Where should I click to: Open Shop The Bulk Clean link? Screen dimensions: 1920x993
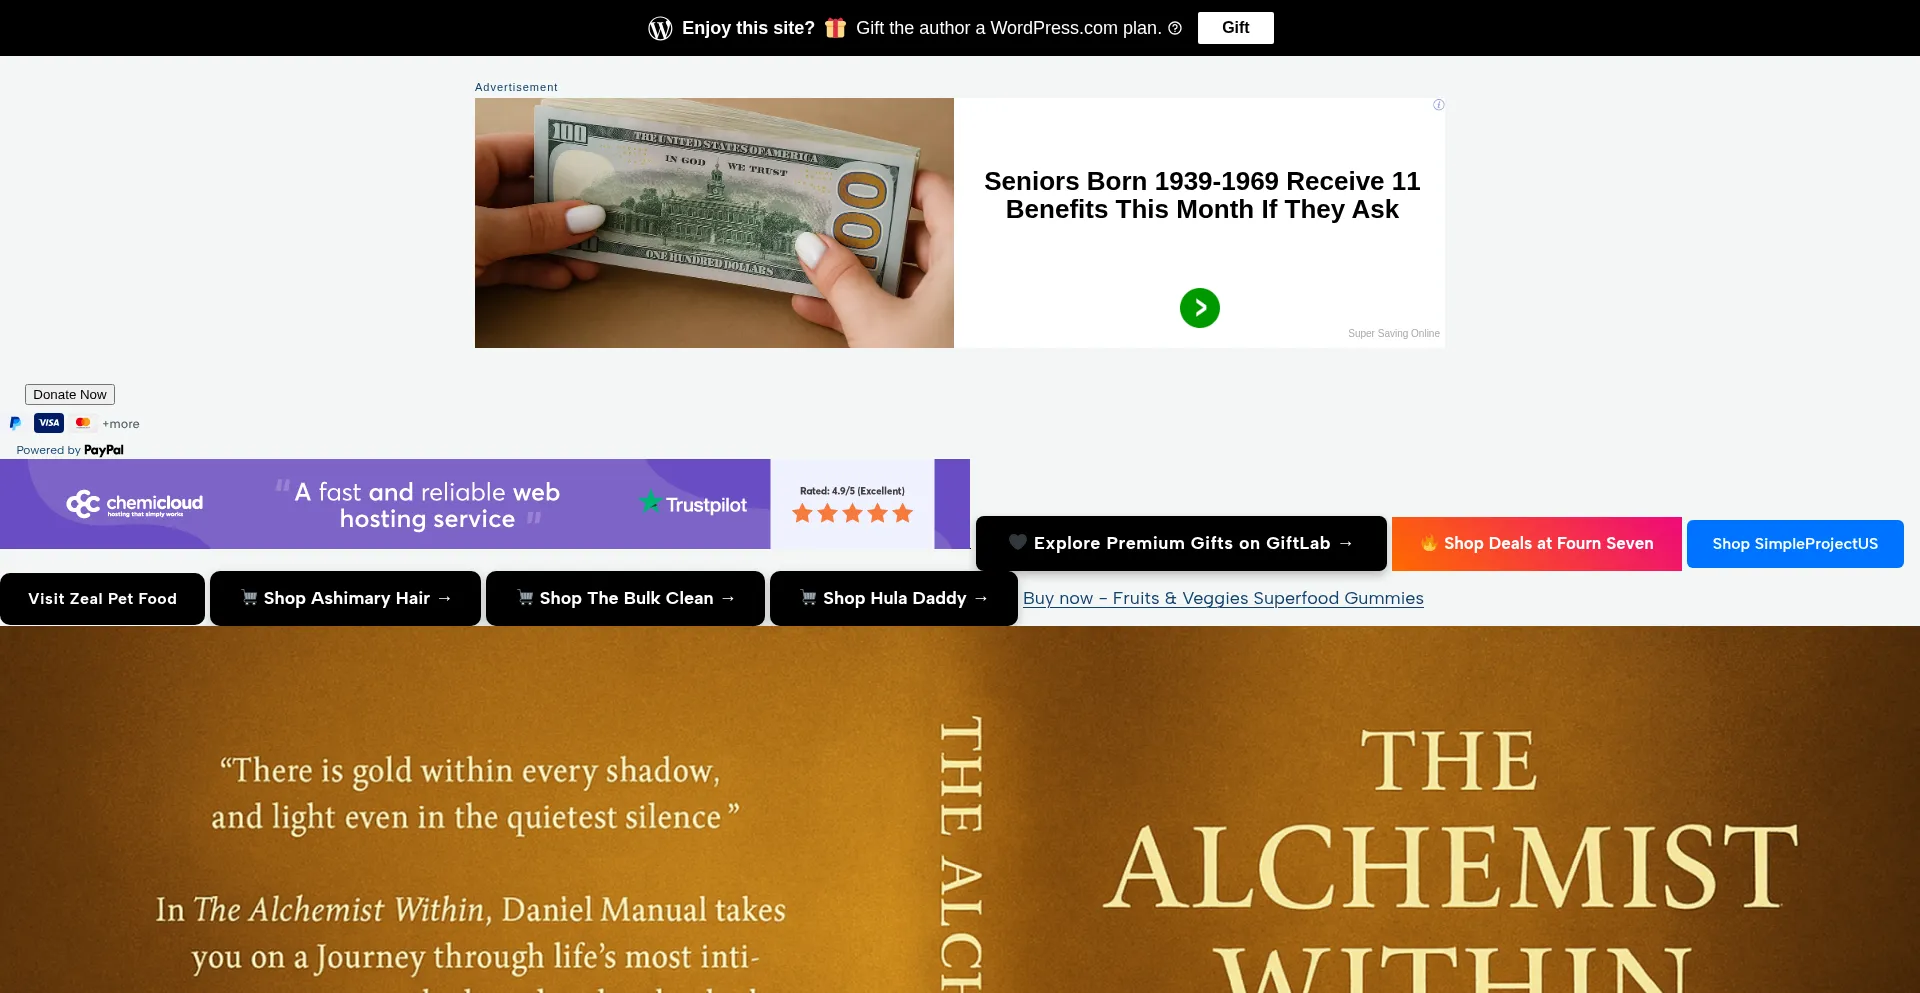[x=625, y=598]
